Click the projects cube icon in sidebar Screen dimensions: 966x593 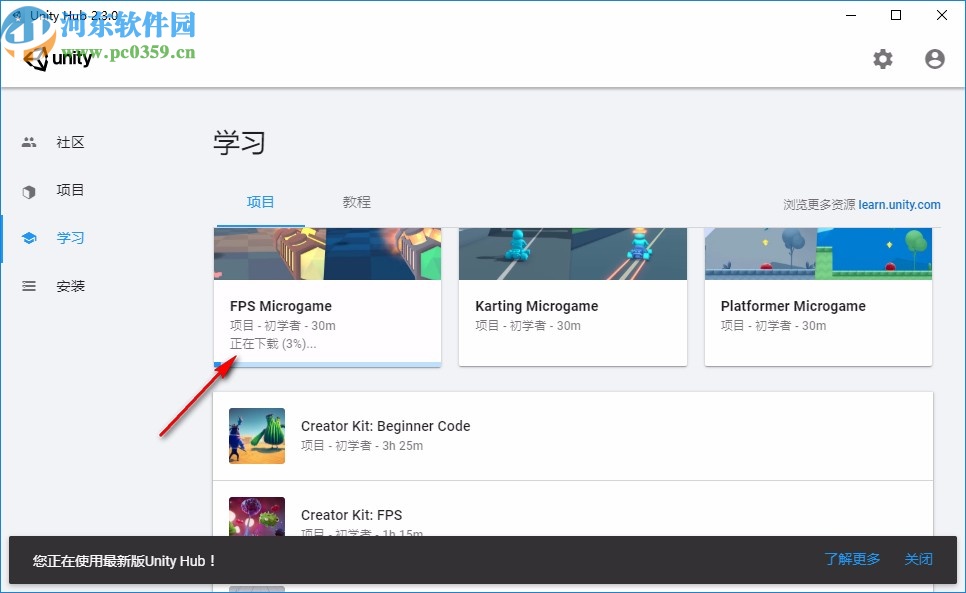(29, 192)
